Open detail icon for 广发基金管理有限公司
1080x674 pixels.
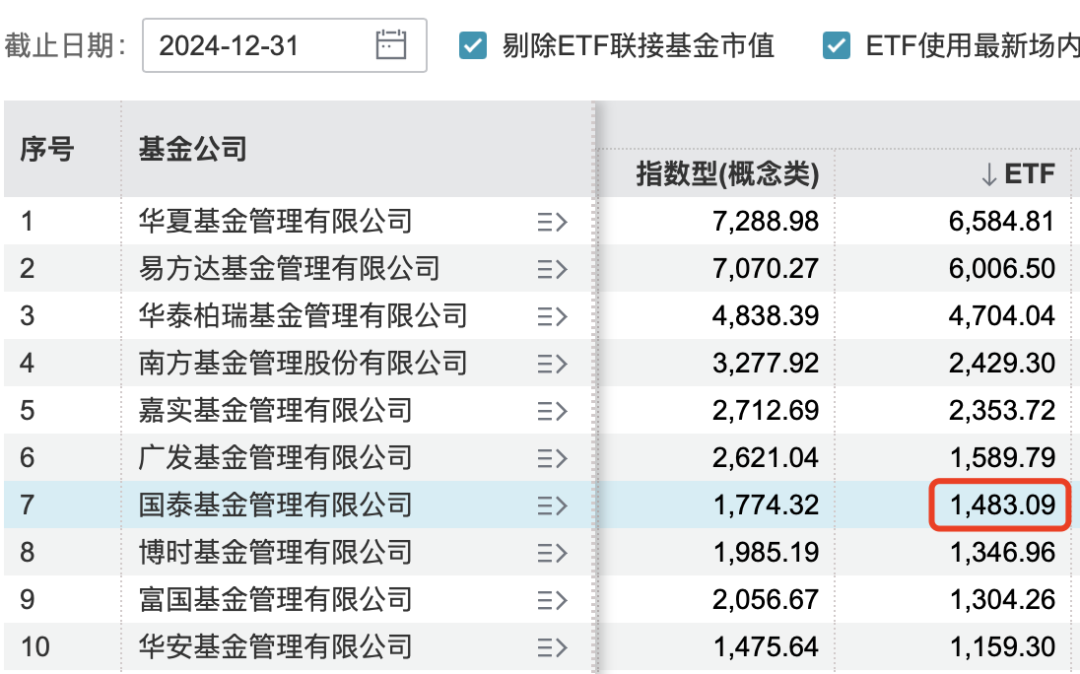552,459
